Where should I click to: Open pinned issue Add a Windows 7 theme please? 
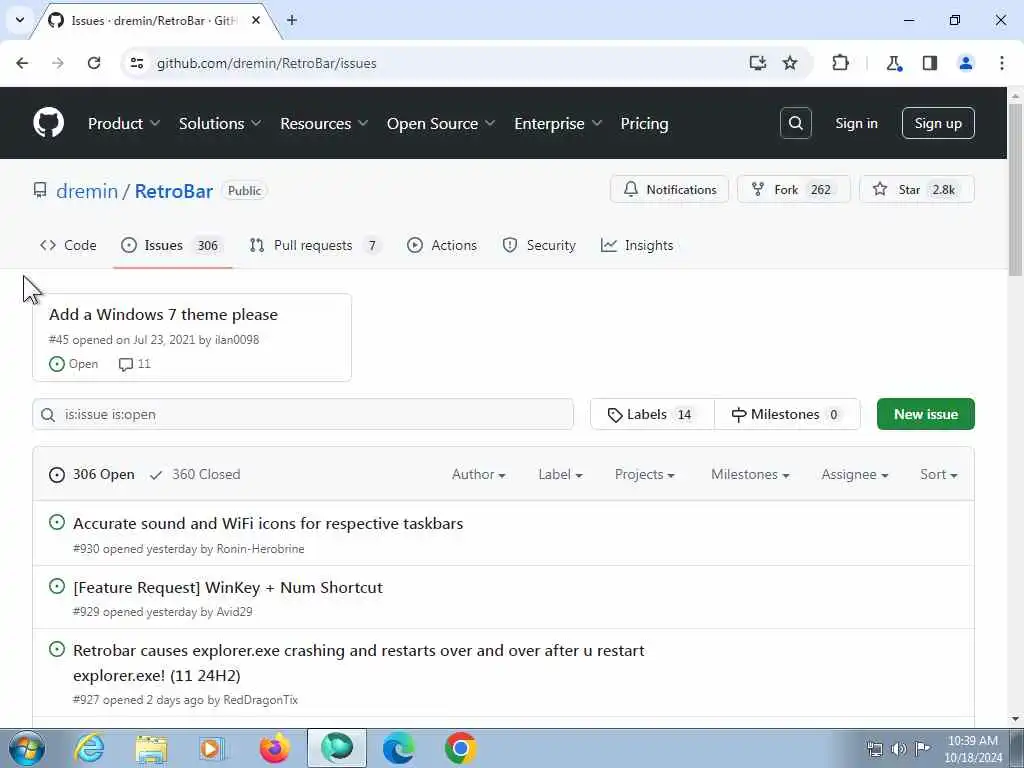tap(163, 314)
